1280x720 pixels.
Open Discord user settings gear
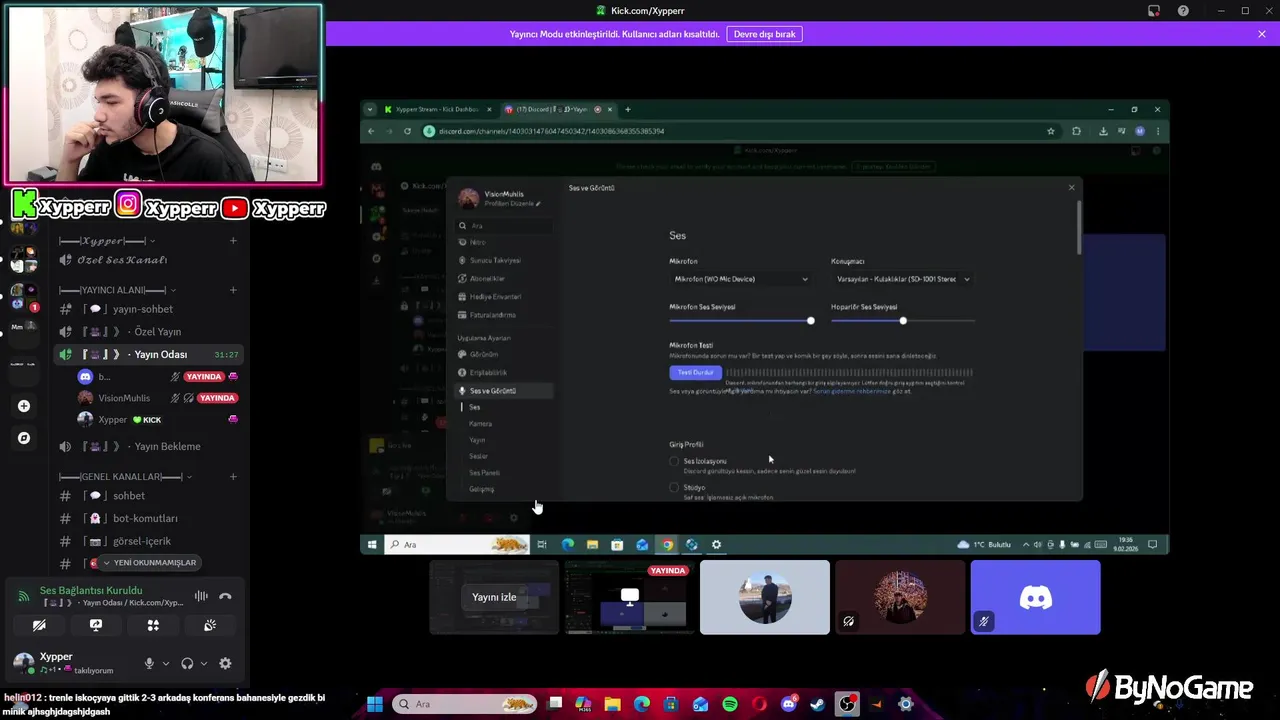[x=225, y=663]
